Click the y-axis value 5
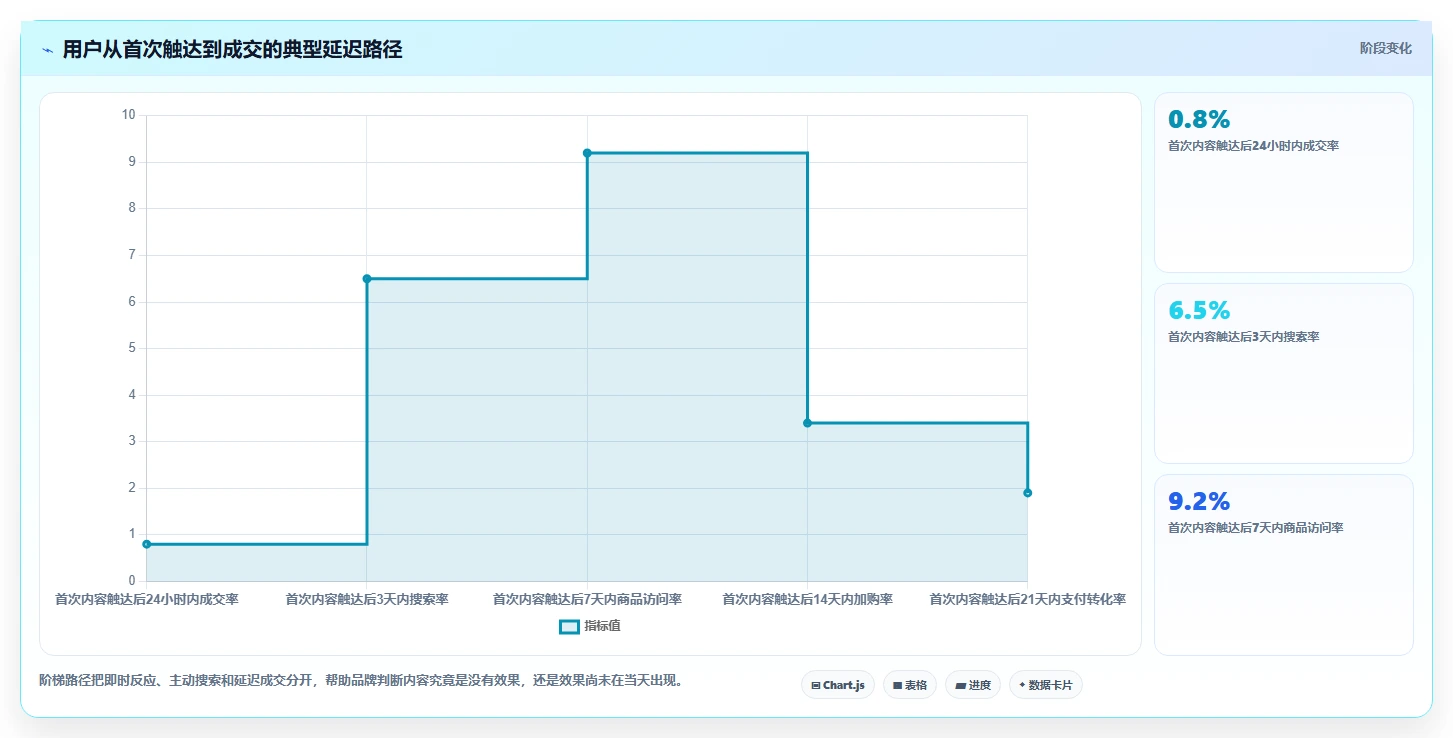Image resolution: width=1453 pixels, height=738 pixels. 131,348
